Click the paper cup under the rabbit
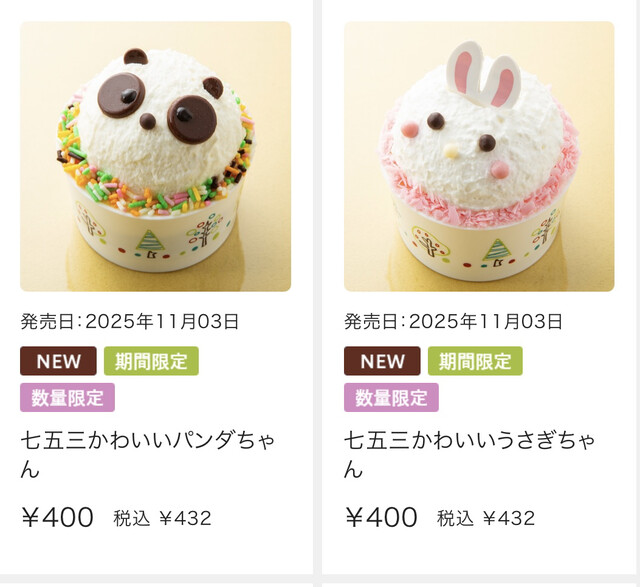This screenshot has width=640, height=587. 478,245
